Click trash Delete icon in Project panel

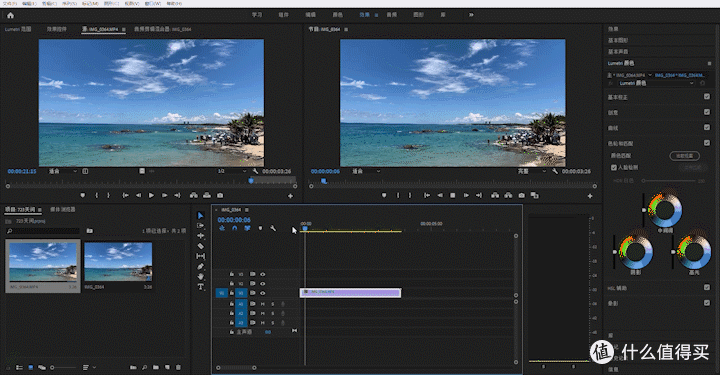(x=178, y=367)
